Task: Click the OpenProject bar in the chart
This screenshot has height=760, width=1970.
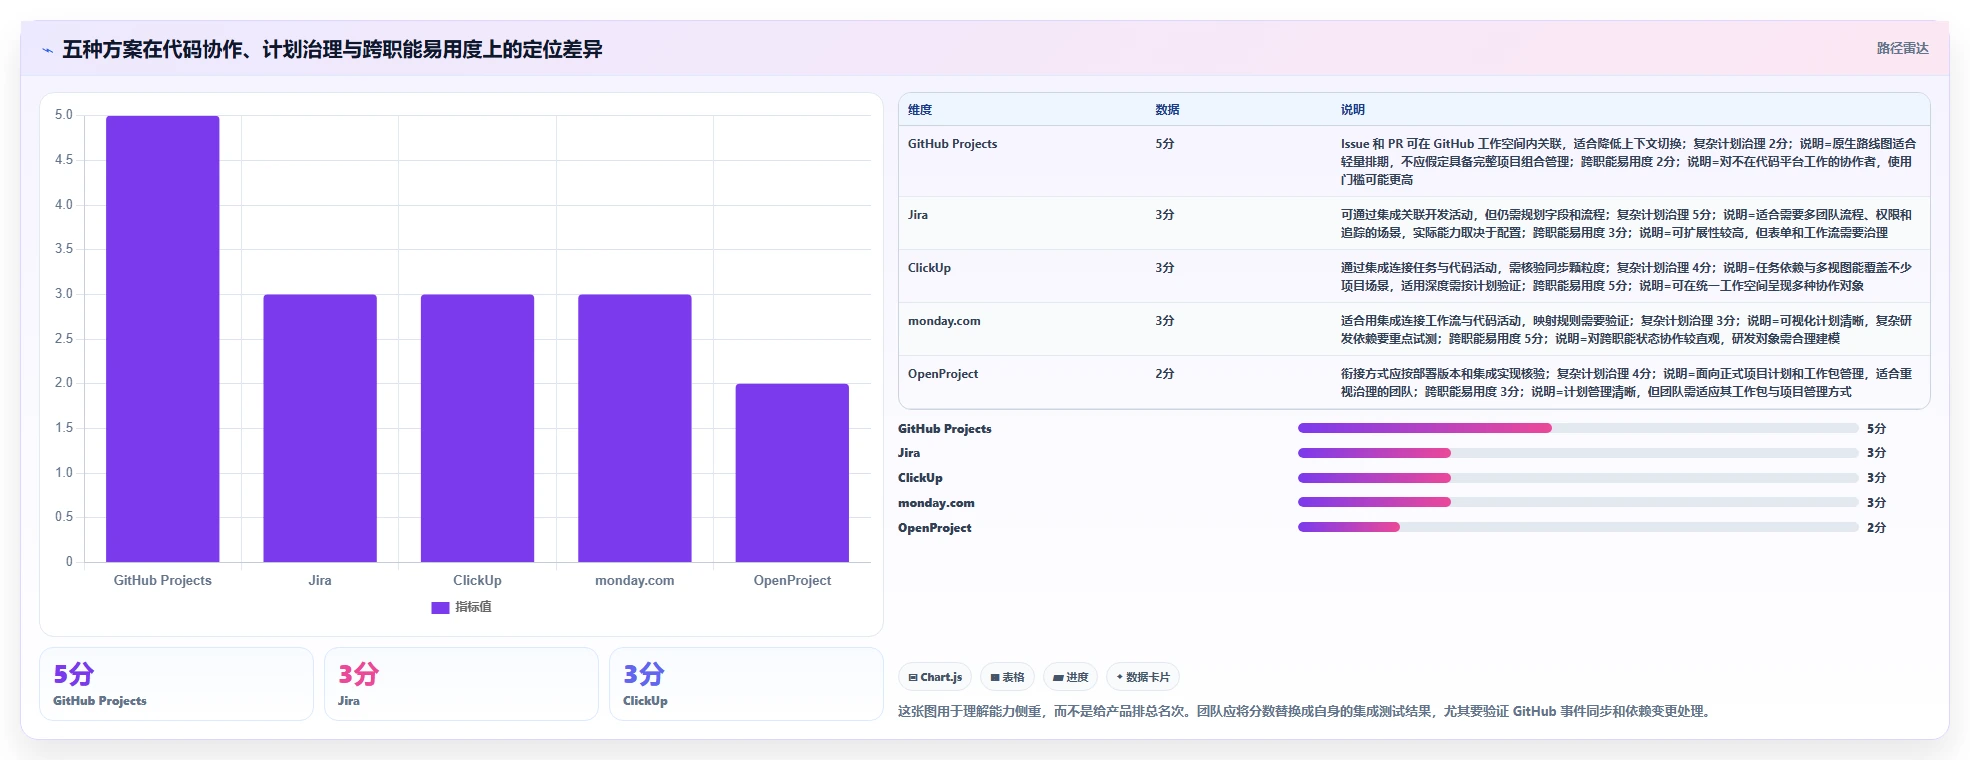Action: [792, 473]
